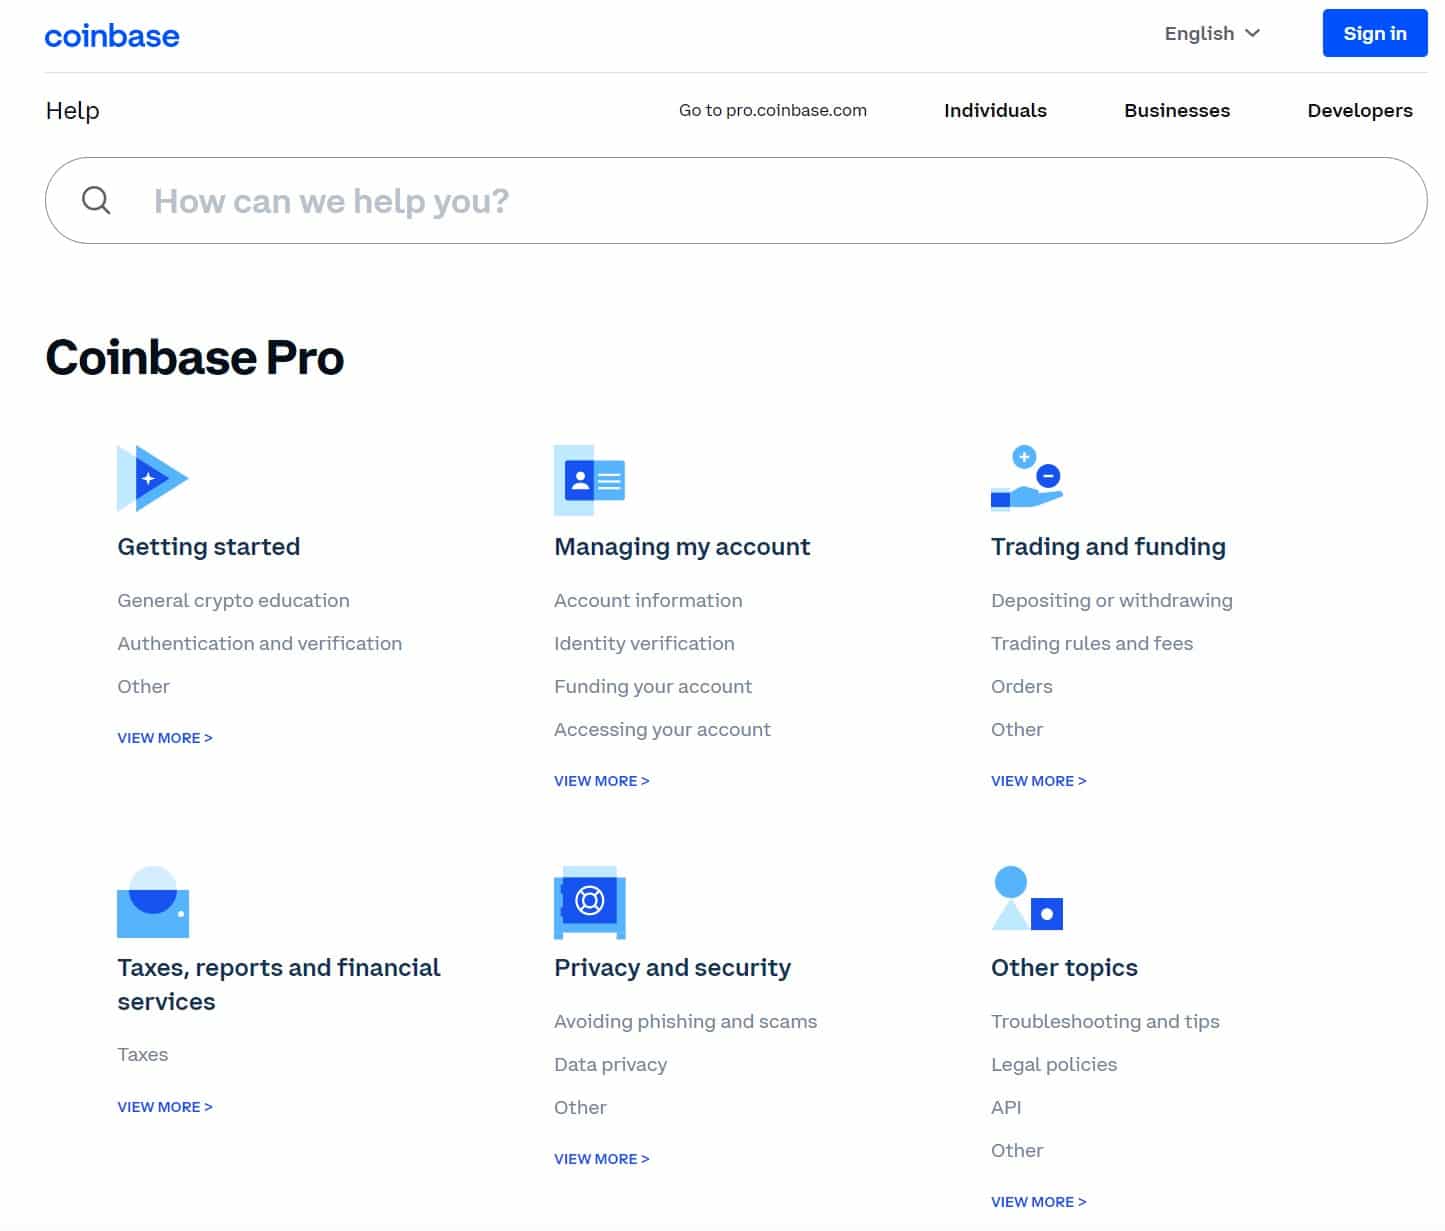
Task: Click the Managing my account ID card icon
Action: (590, 480)
